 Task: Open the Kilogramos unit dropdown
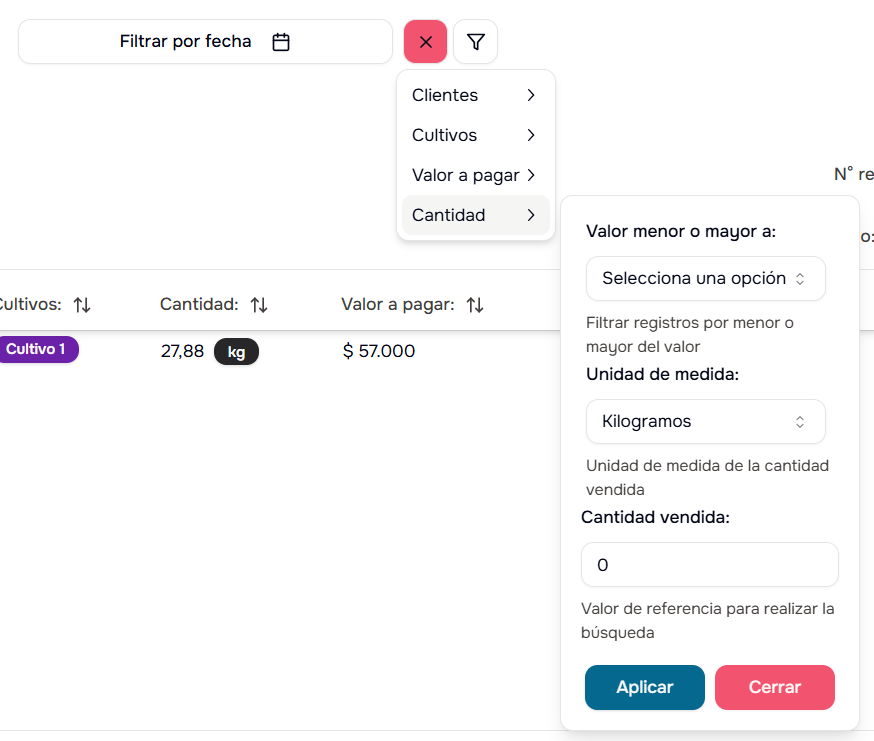tap(705, 422)
